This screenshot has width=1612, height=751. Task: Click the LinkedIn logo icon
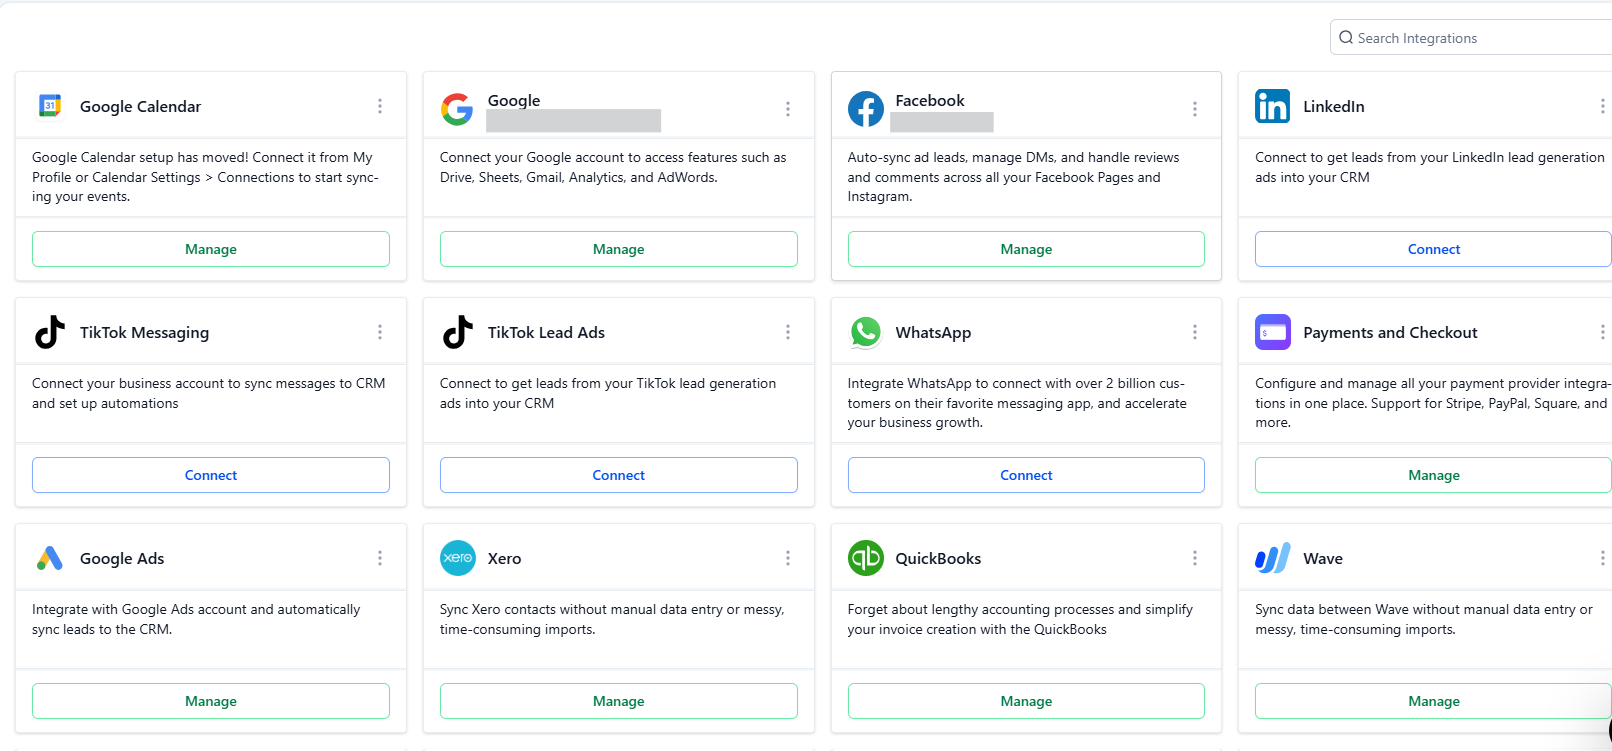click(1272, 106)
